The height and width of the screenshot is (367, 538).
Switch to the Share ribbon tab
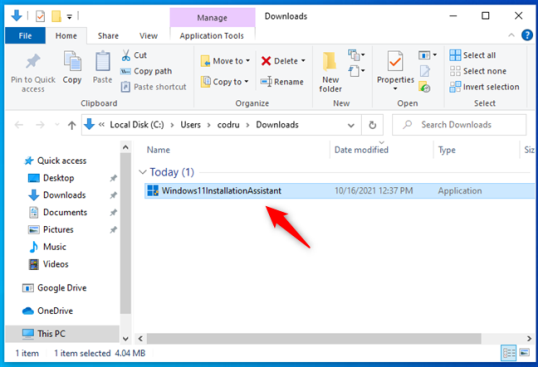click(108, 36)
